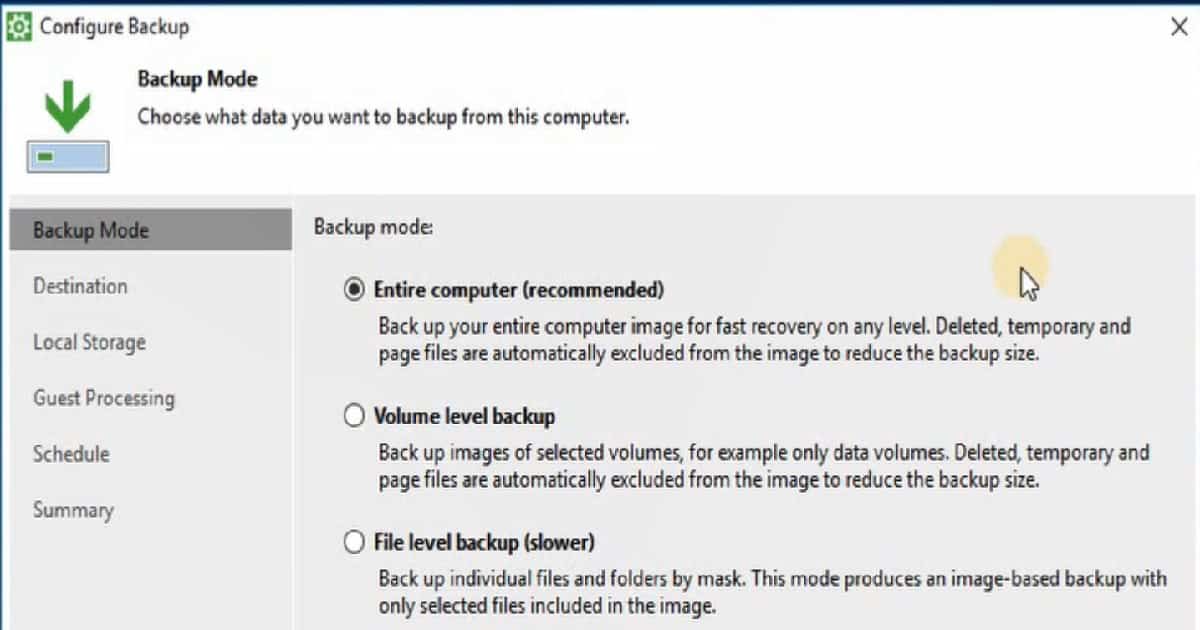Click the File level backup description text
Screen dimensions: 1200x630
coord(772,592)
